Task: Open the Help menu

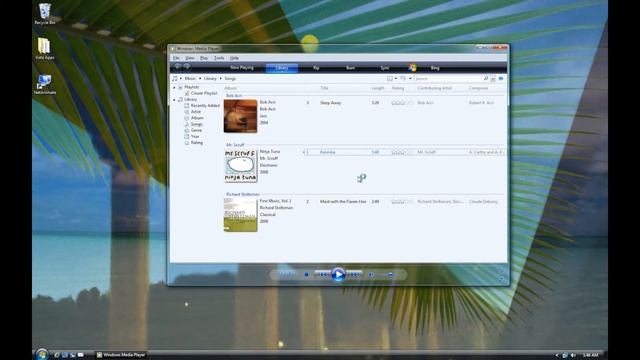Action: coord(234,58)
